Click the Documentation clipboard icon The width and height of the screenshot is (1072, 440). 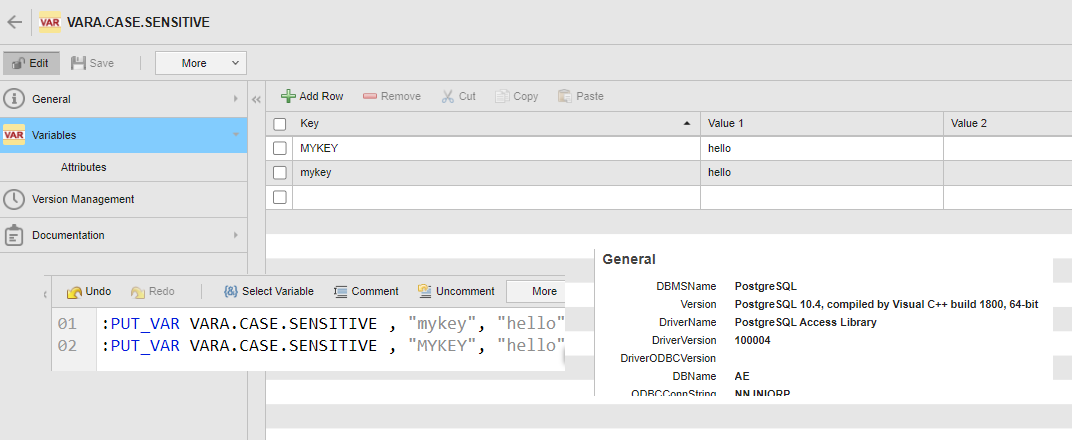pos(14,235)
